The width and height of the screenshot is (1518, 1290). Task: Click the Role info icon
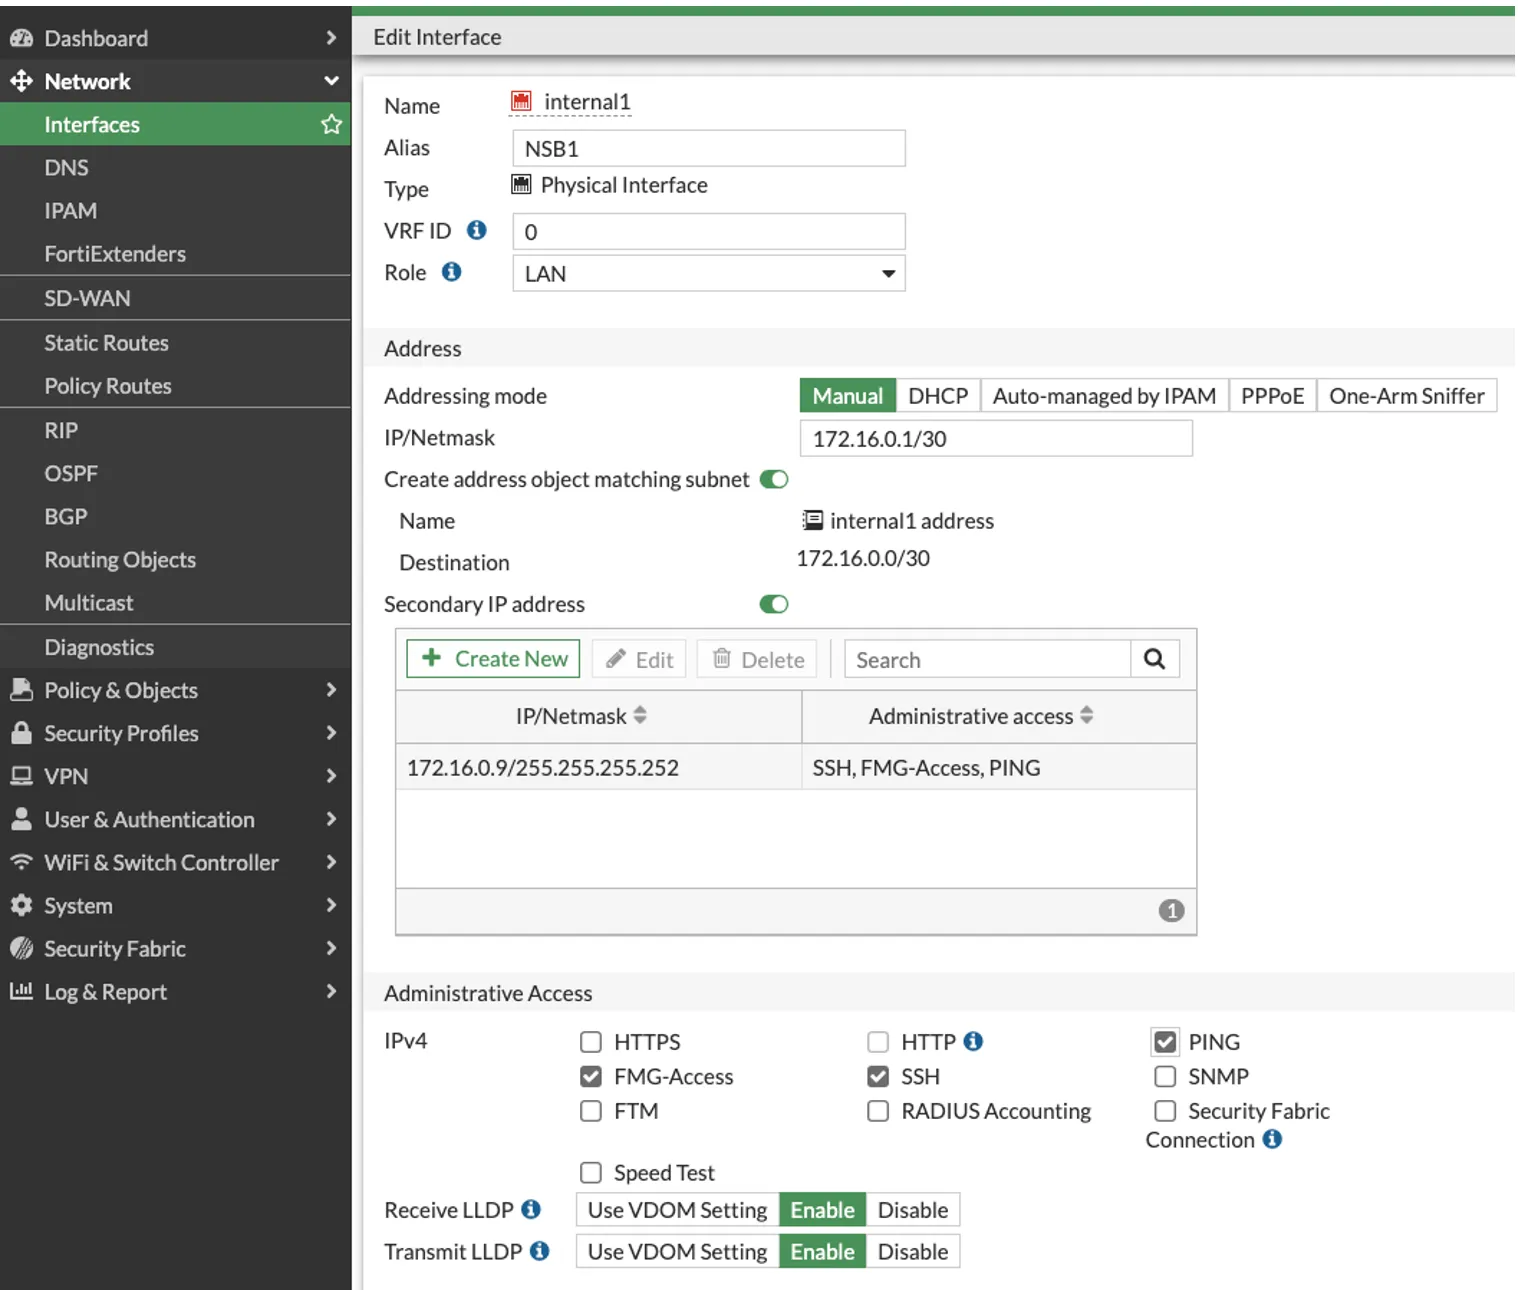click(x=452, y=272)
